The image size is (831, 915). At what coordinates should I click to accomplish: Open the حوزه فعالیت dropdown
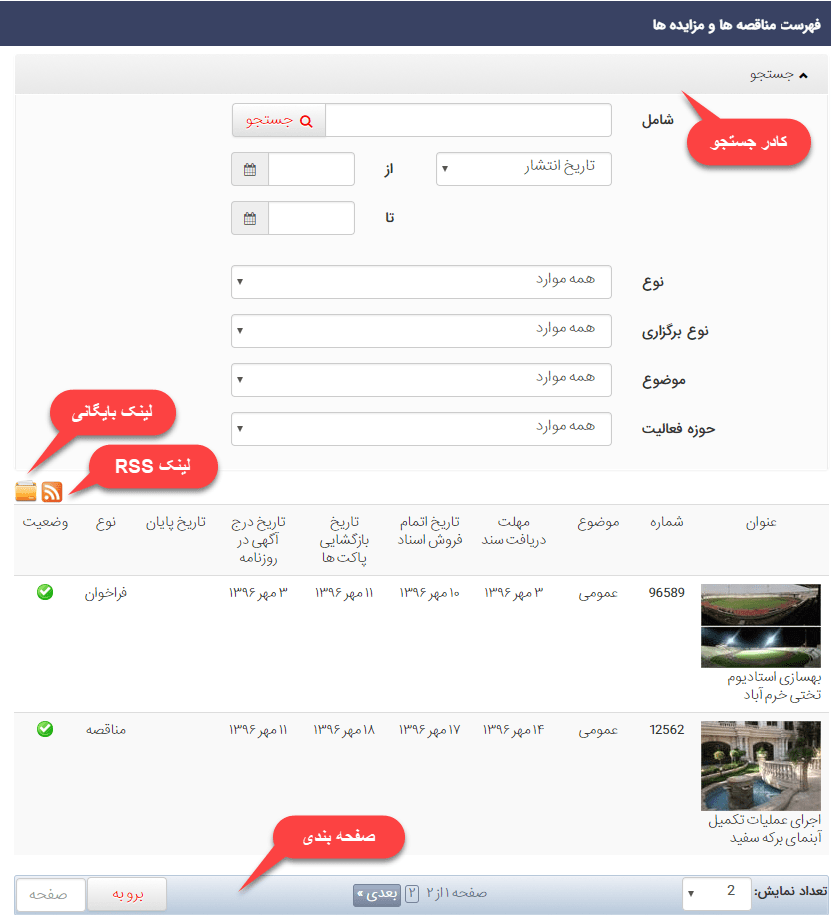click(x=421, y=428)
